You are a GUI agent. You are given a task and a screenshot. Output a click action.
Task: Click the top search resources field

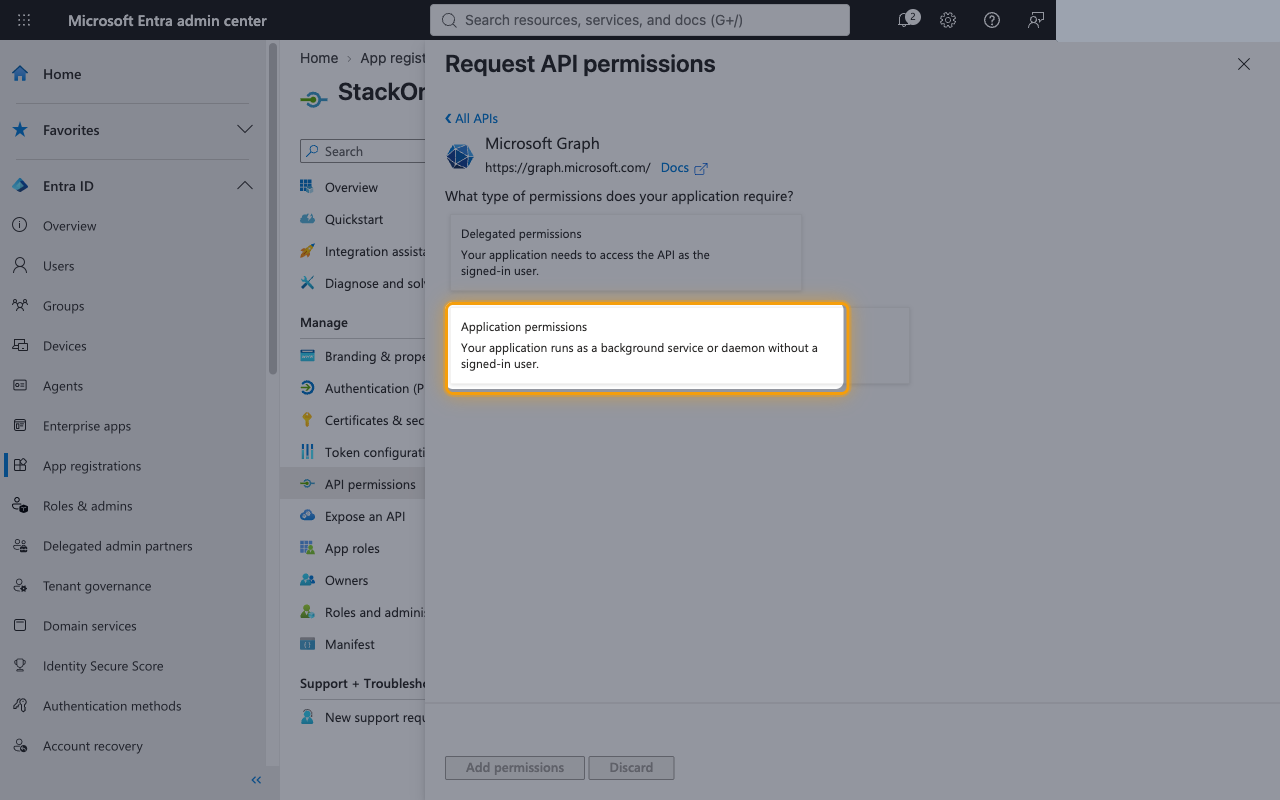(640, 20)
